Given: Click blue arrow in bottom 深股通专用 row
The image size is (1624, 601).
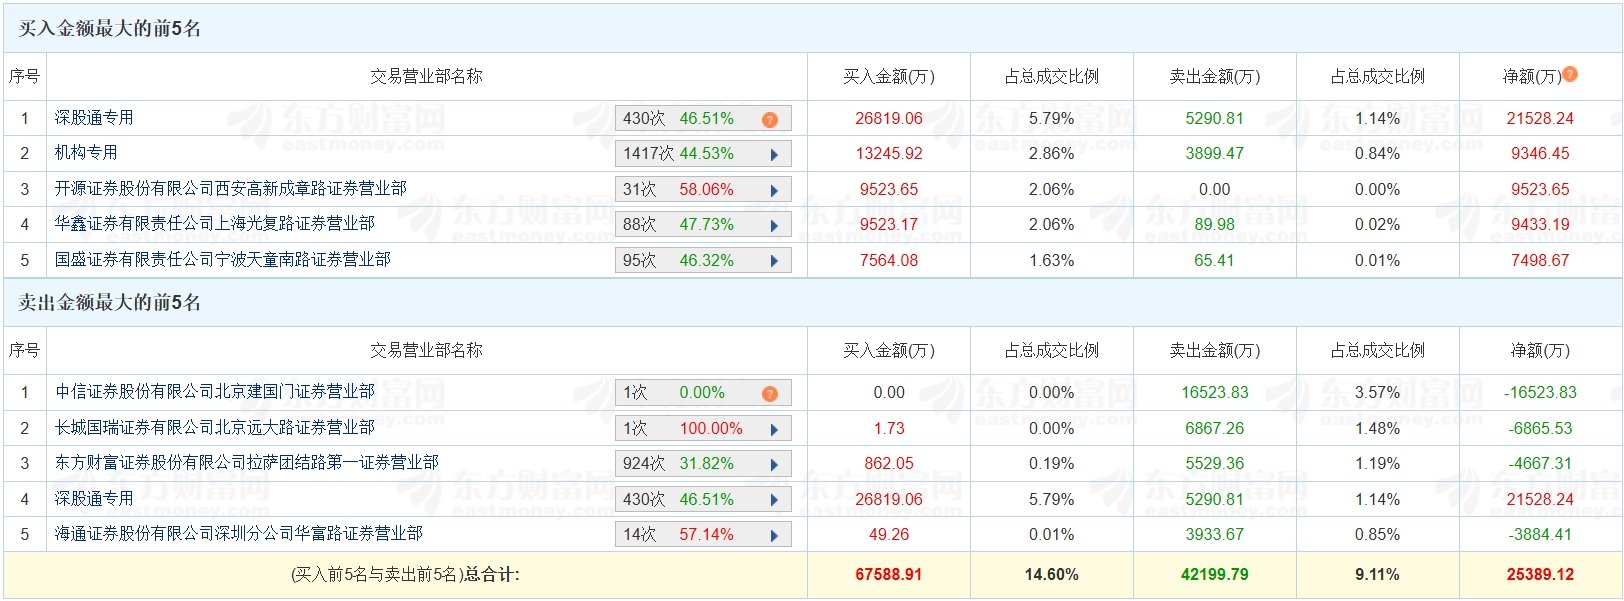Looking at the screenshot, I should 774,500.
